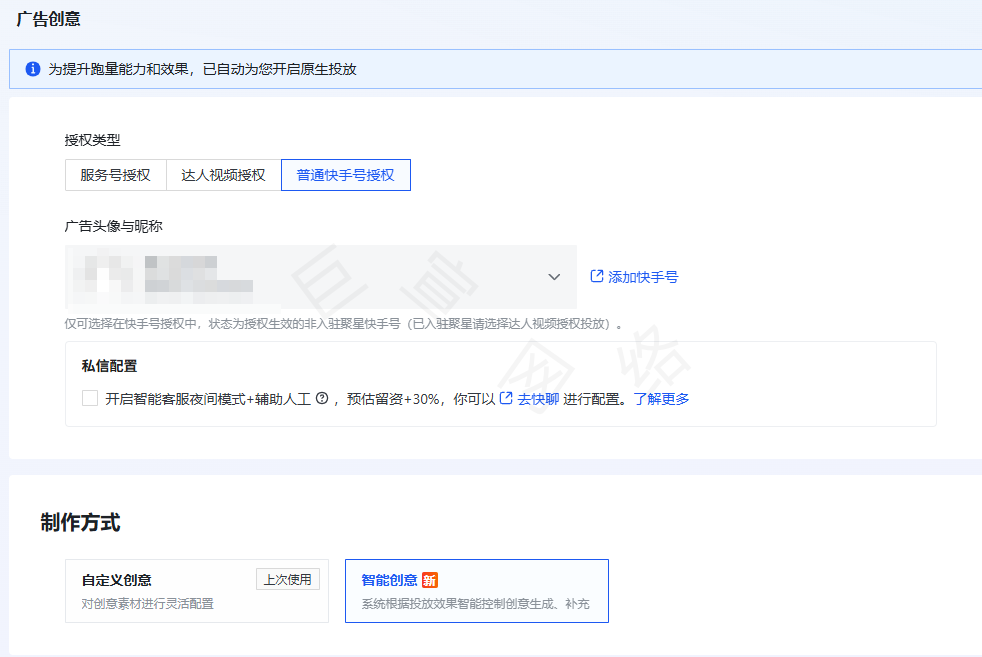Switch to the 服务号授权 tab
The image size is (982, 657).
116,174
